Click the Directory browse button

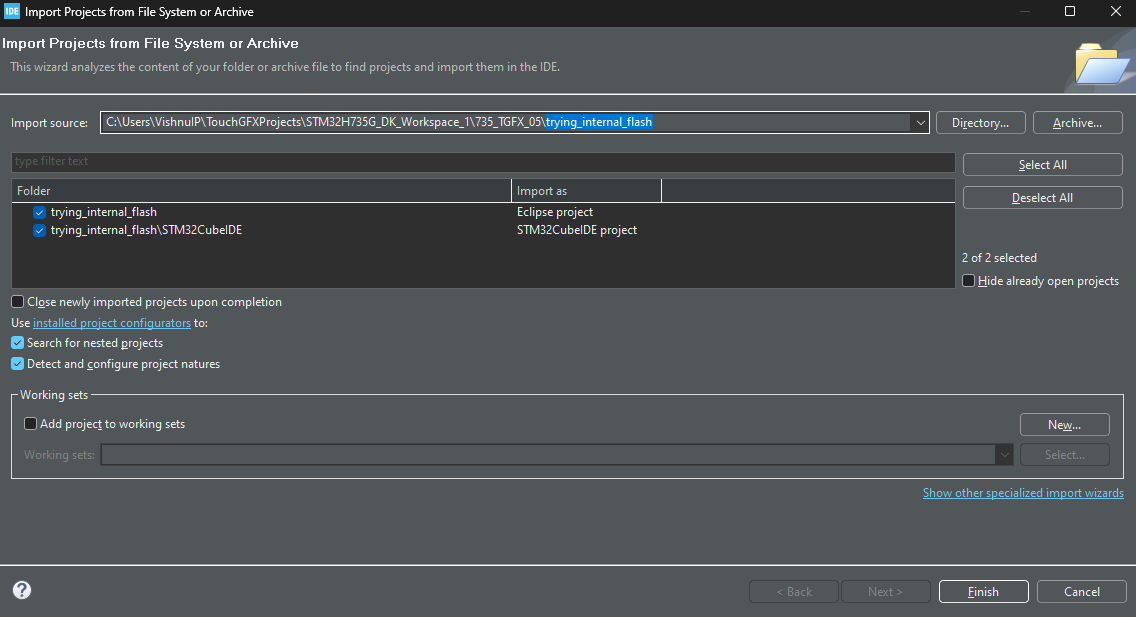pos(980,122)
